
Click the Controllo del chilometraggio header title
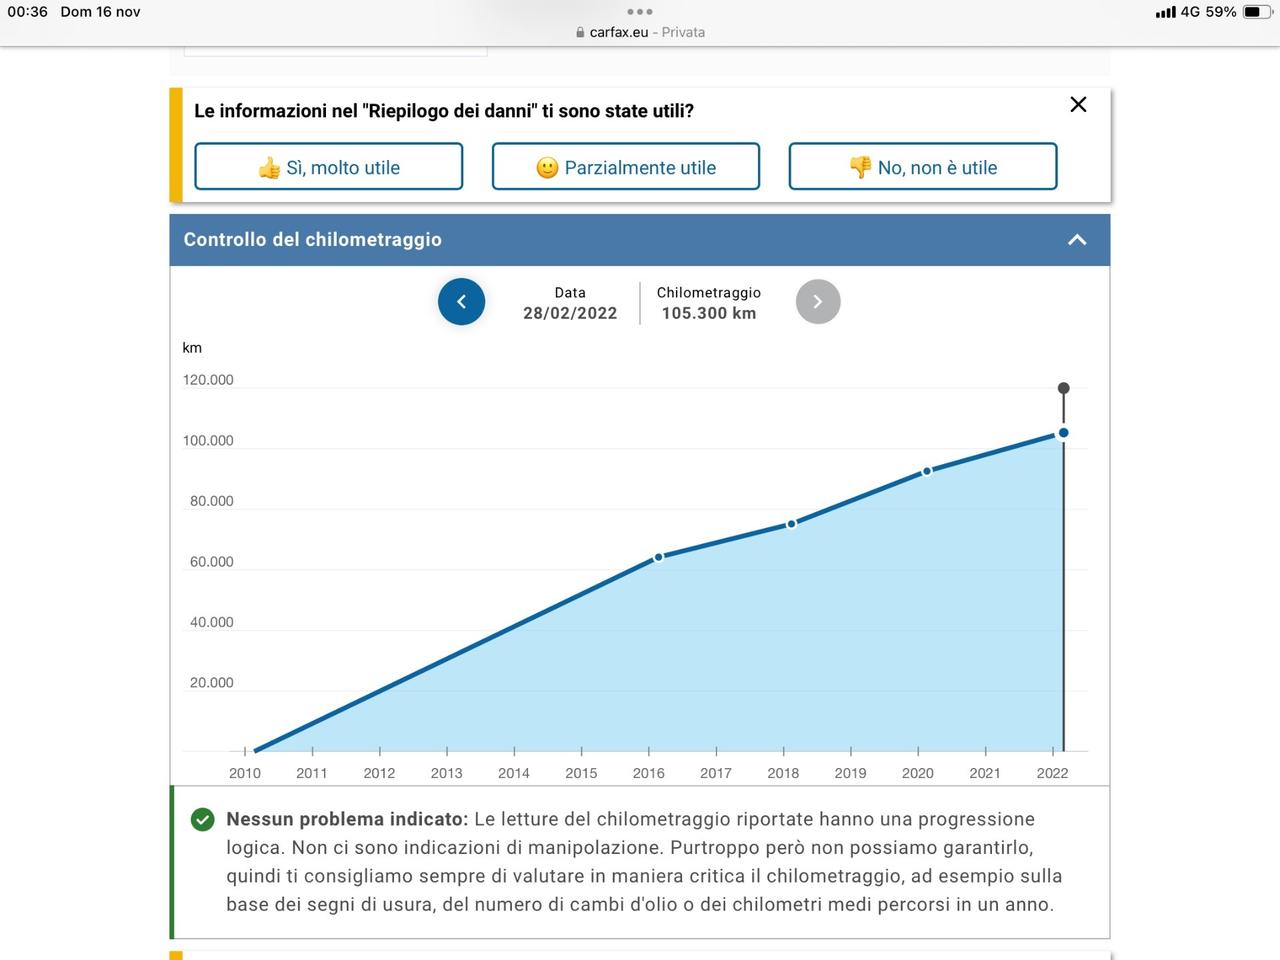point(312,240)
